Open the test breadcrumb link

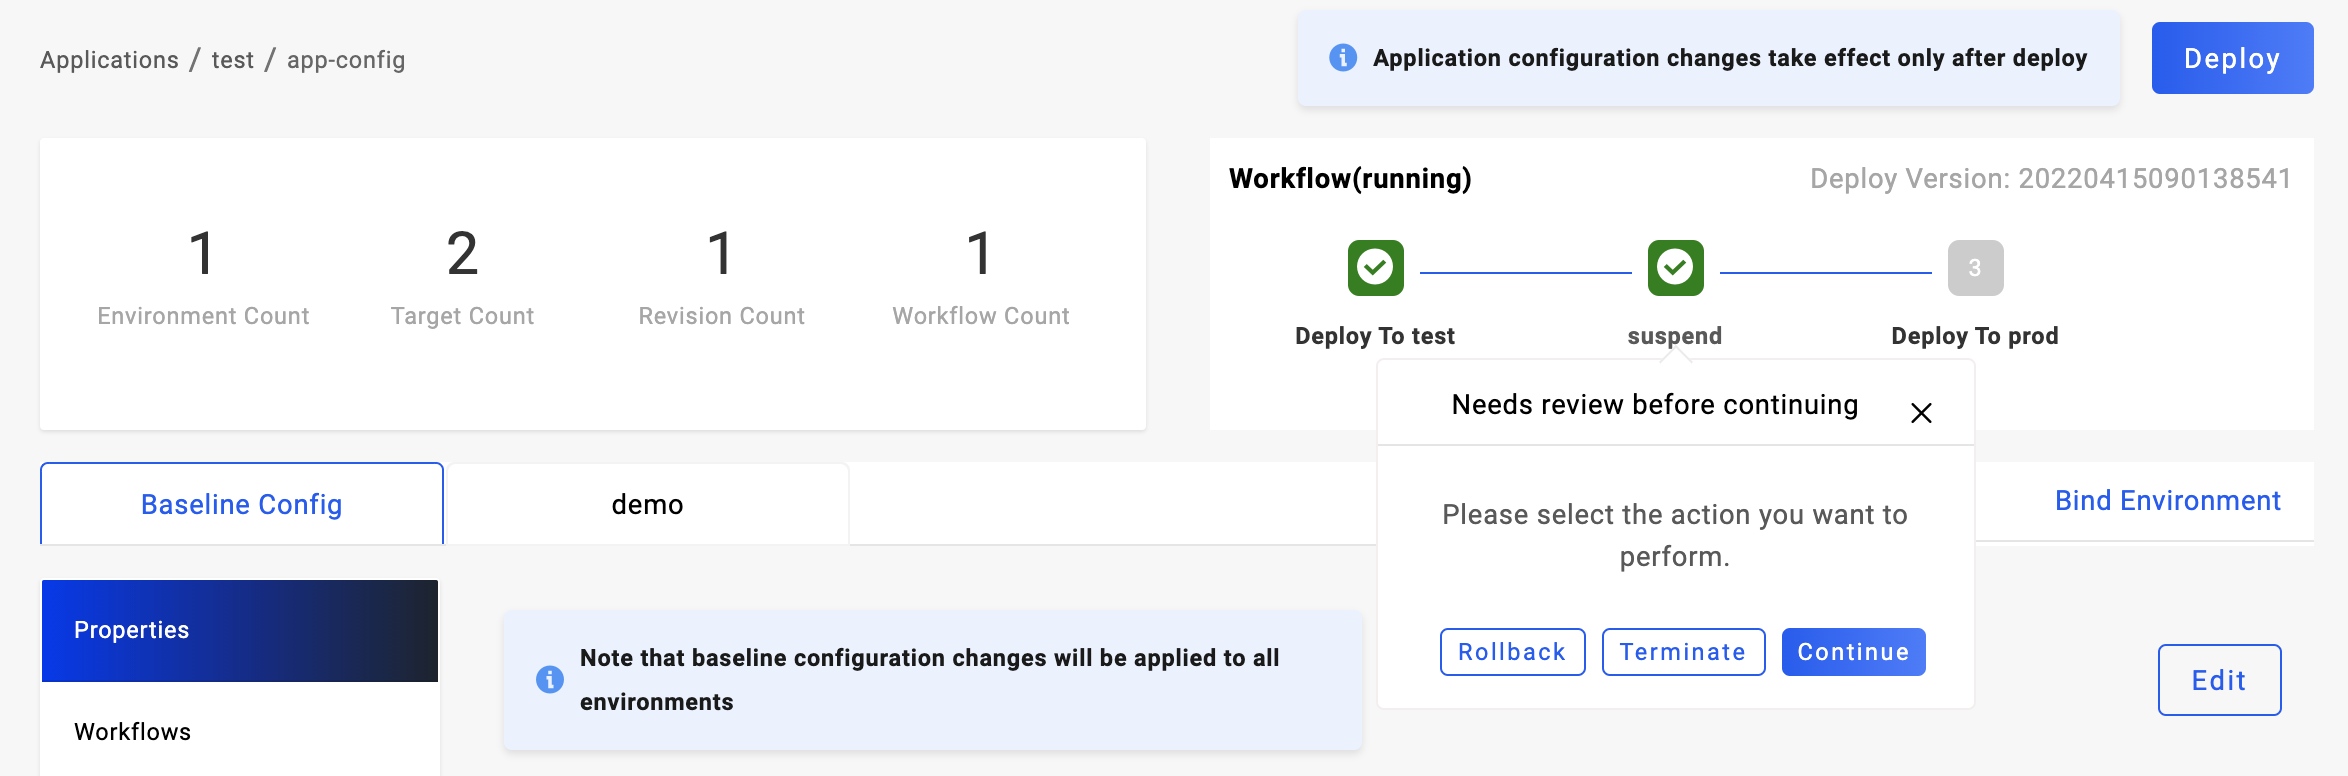click(232, 60)
